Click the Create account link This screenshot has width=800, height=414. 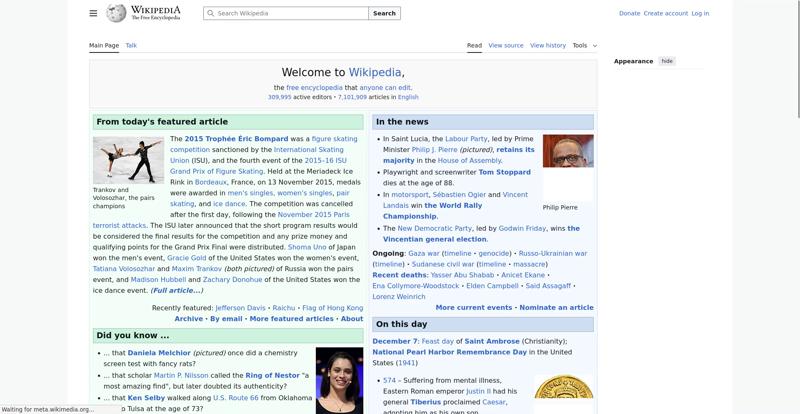coord(666,13)
